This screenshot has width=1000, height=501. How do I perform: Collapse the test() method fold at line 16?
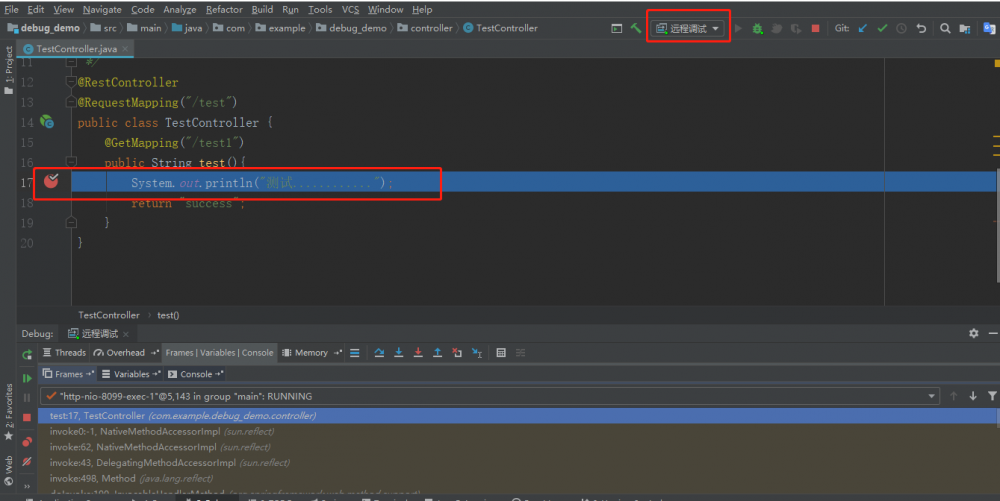71,163
